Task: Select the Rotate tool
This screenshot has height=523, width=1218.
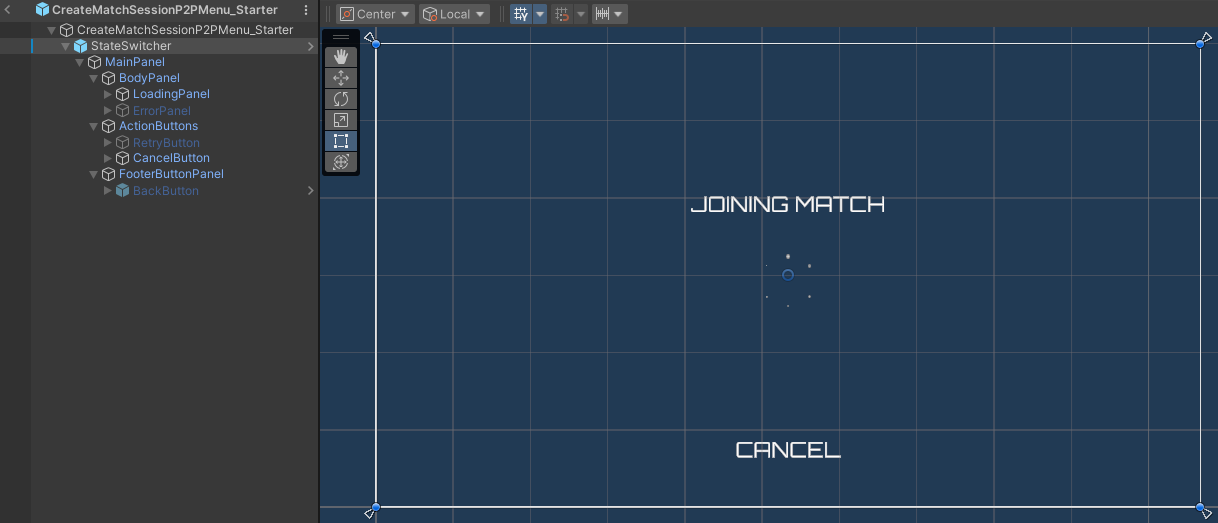Action: 341,99
